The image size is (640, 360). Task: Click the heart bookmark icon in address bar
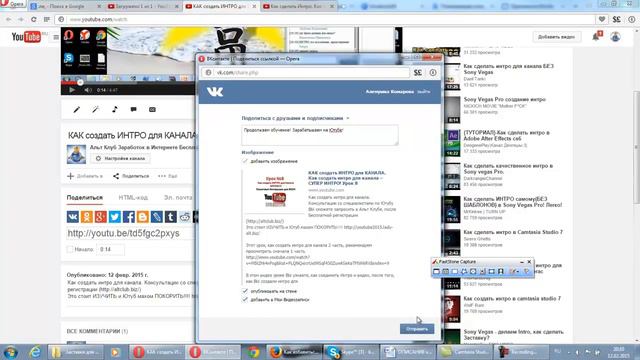(602, 19)
